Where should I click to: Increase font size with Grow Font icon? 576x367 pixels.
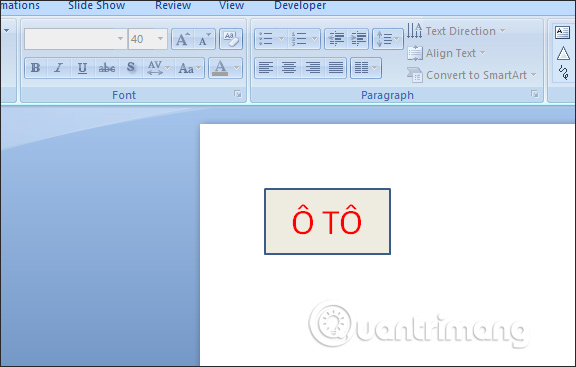coord(183,39)
